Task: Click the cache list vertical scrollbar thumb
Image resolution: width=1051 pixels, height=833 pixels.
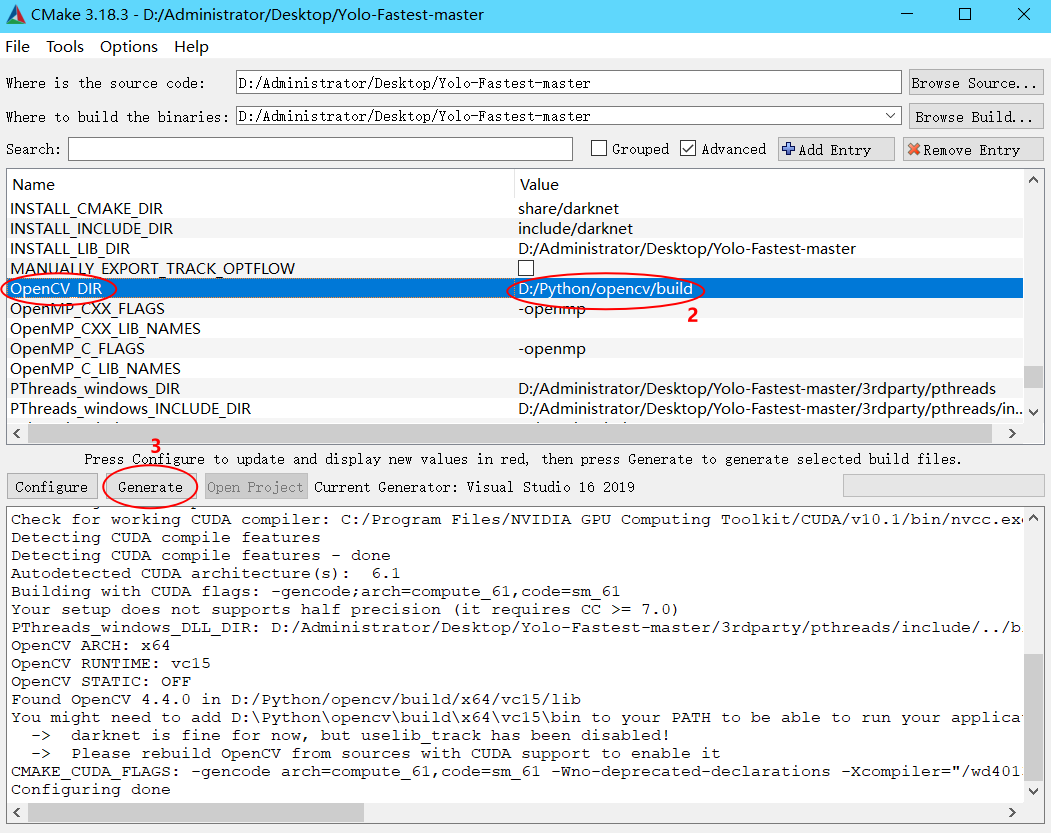Action: tap(1034, 376)
